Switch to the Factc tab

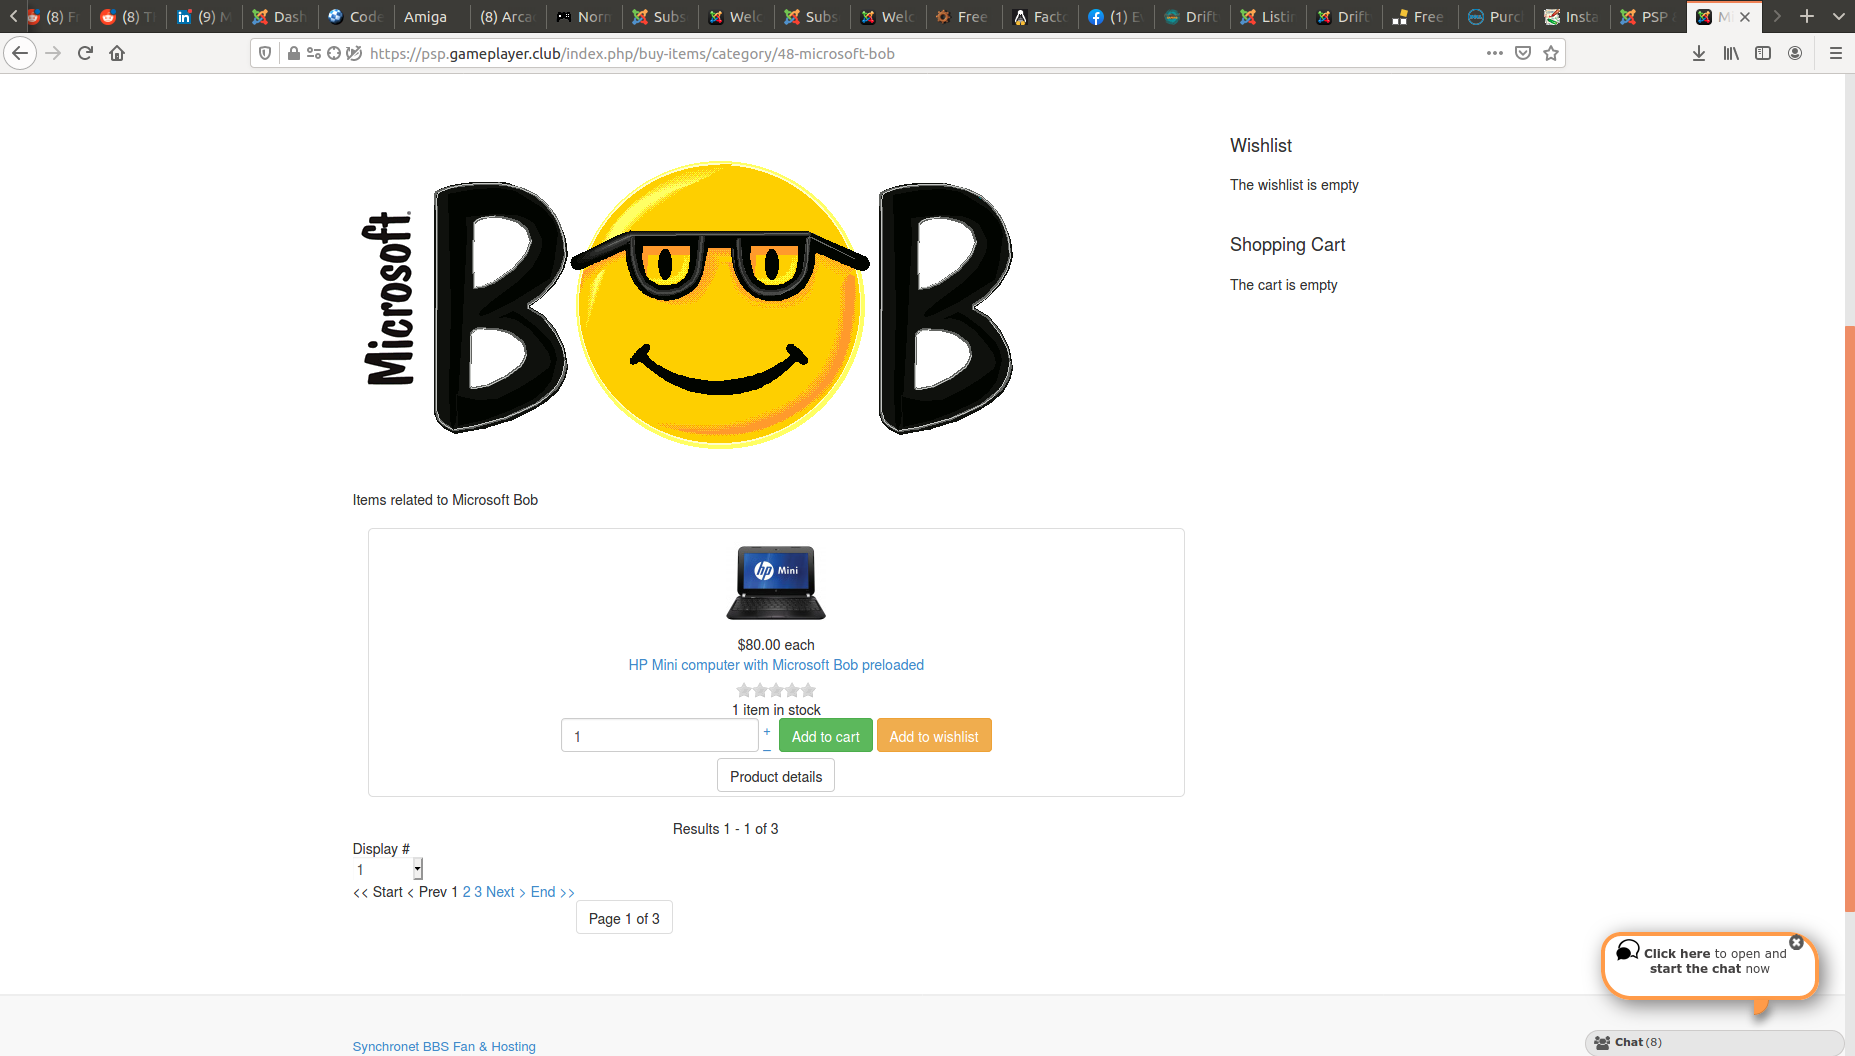click(1040, 17)
